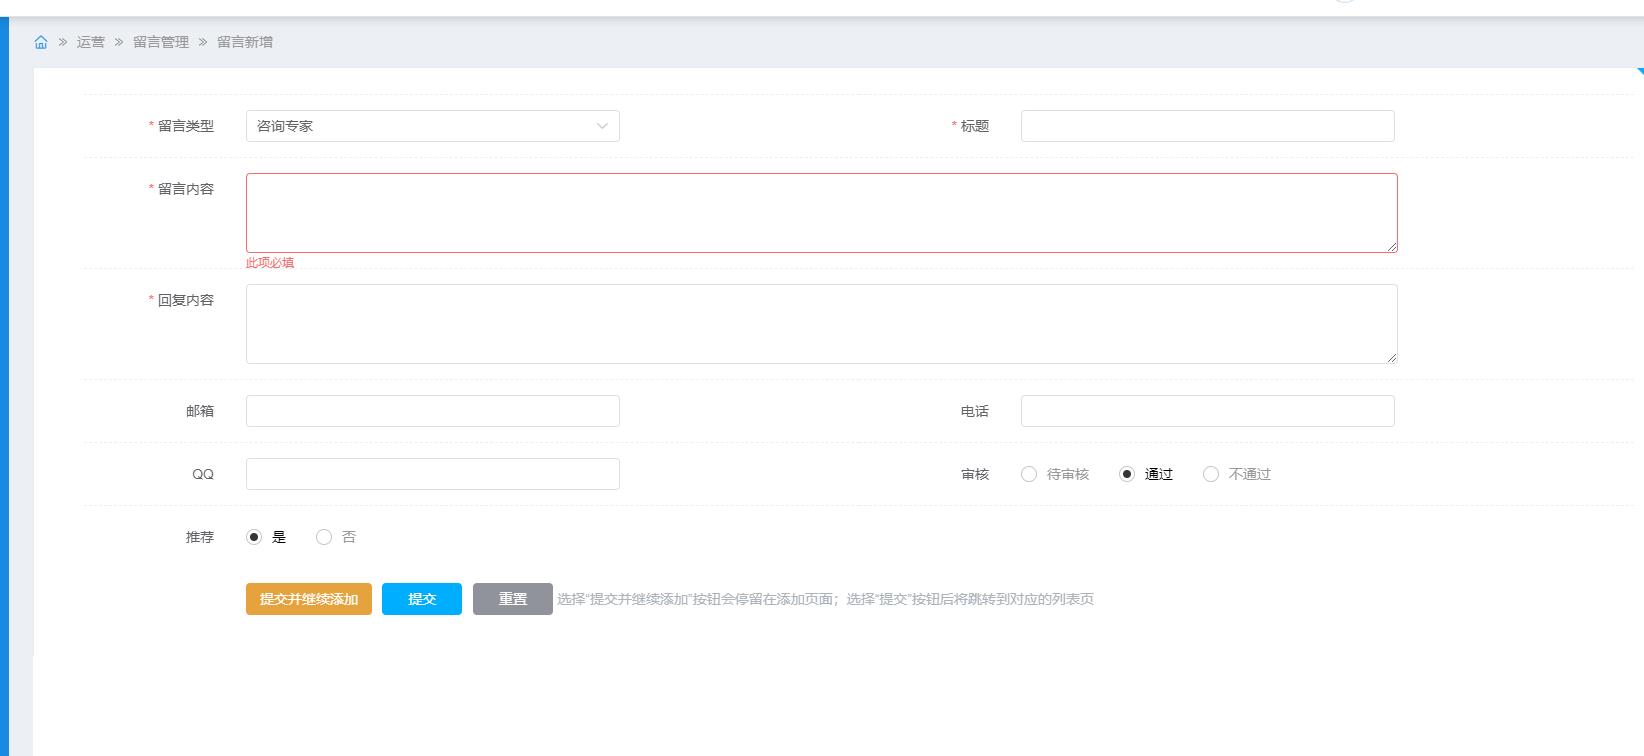The width and height of the screenshot is (1644, 756).
Task: Click the 电话 field label
Action: (x=975, y=411)
